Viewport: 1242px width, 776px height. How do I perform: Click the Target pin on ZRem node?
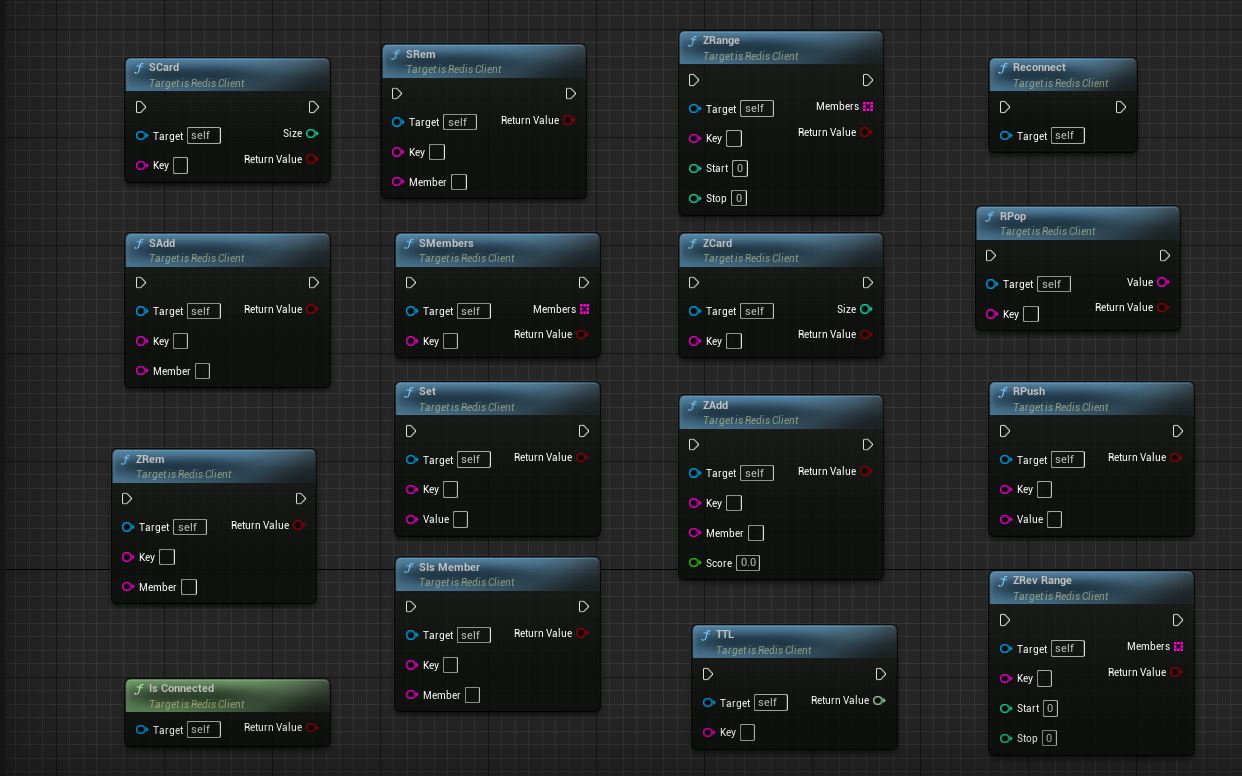click(128, 527)
